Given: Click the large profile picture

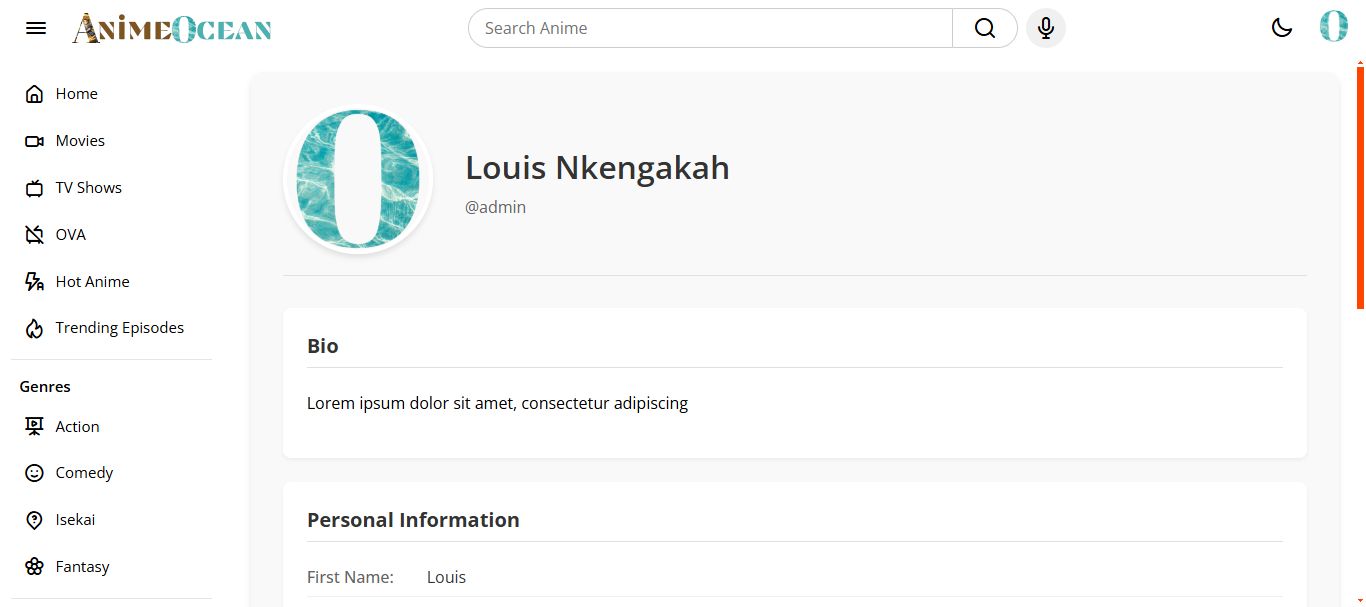Looking at the screenshot, I should point(358,180).
